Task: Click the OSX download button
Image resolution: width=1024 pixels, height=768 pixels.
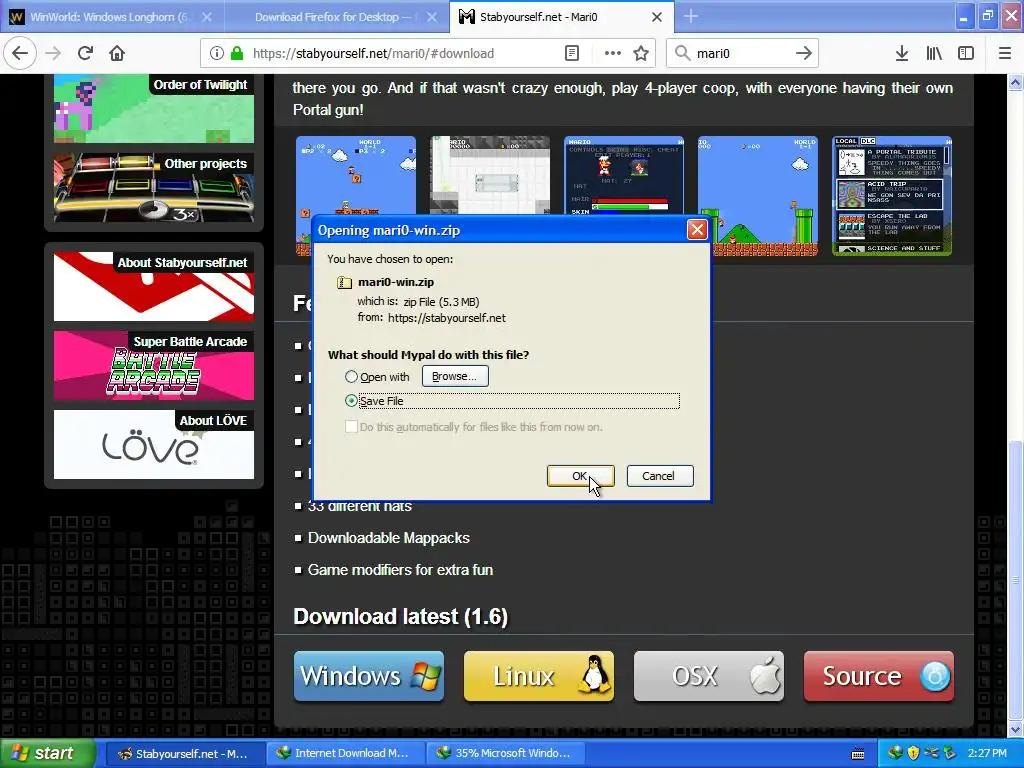Action: (709, 676)
